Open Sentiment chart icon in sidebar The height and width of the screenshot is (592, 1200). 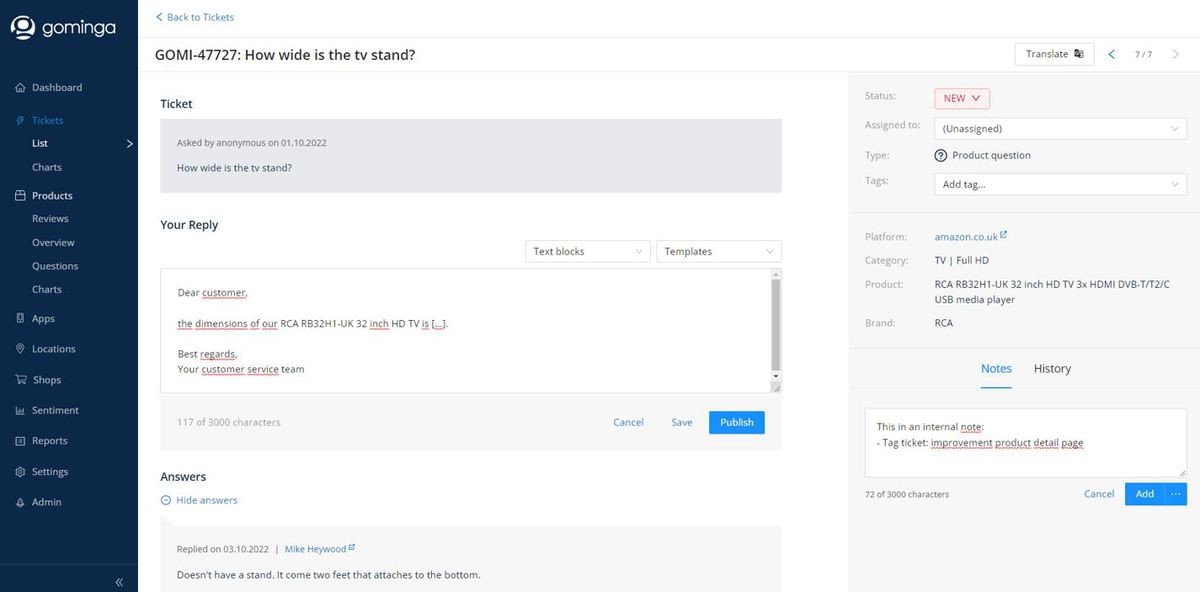pos(20,411)
